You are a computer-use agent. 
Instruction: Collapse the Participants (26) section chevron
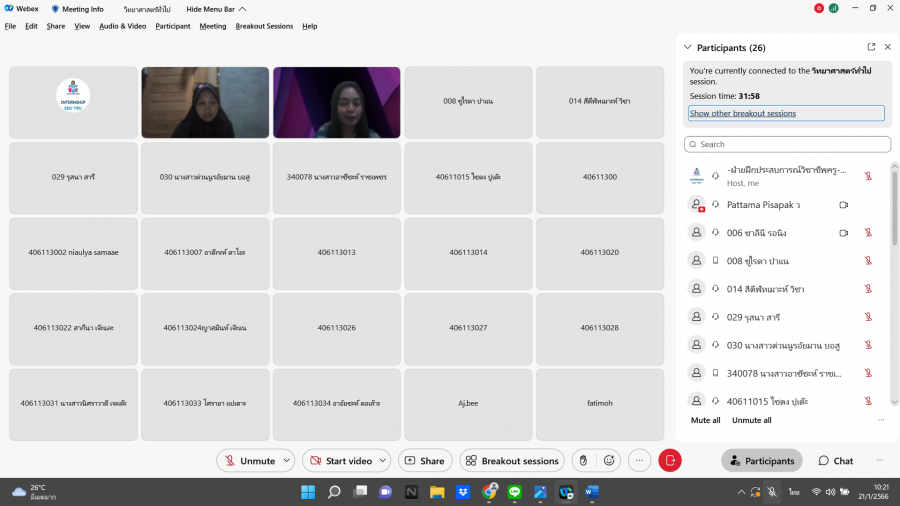tap(687, 47)
